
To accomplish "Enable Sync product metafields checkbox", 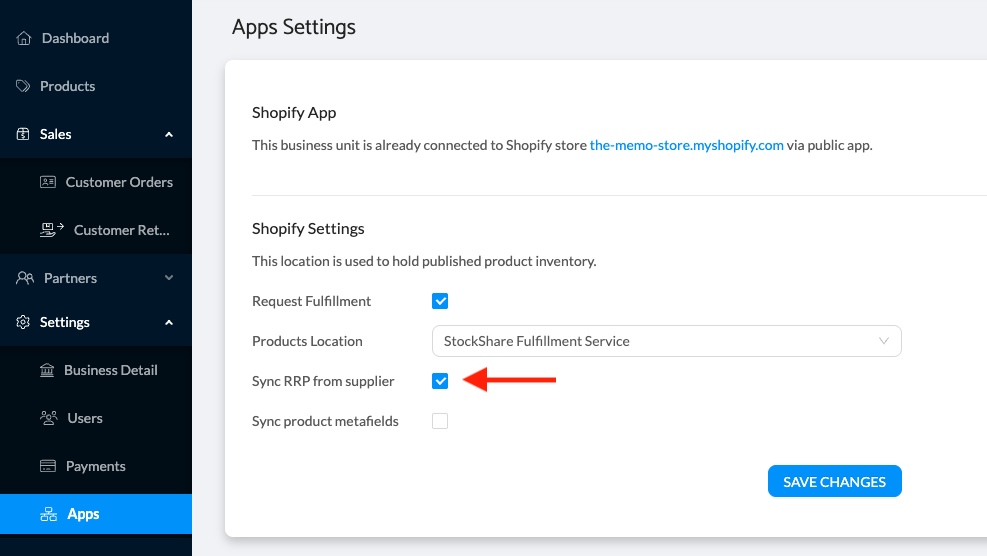I will 440,421.
